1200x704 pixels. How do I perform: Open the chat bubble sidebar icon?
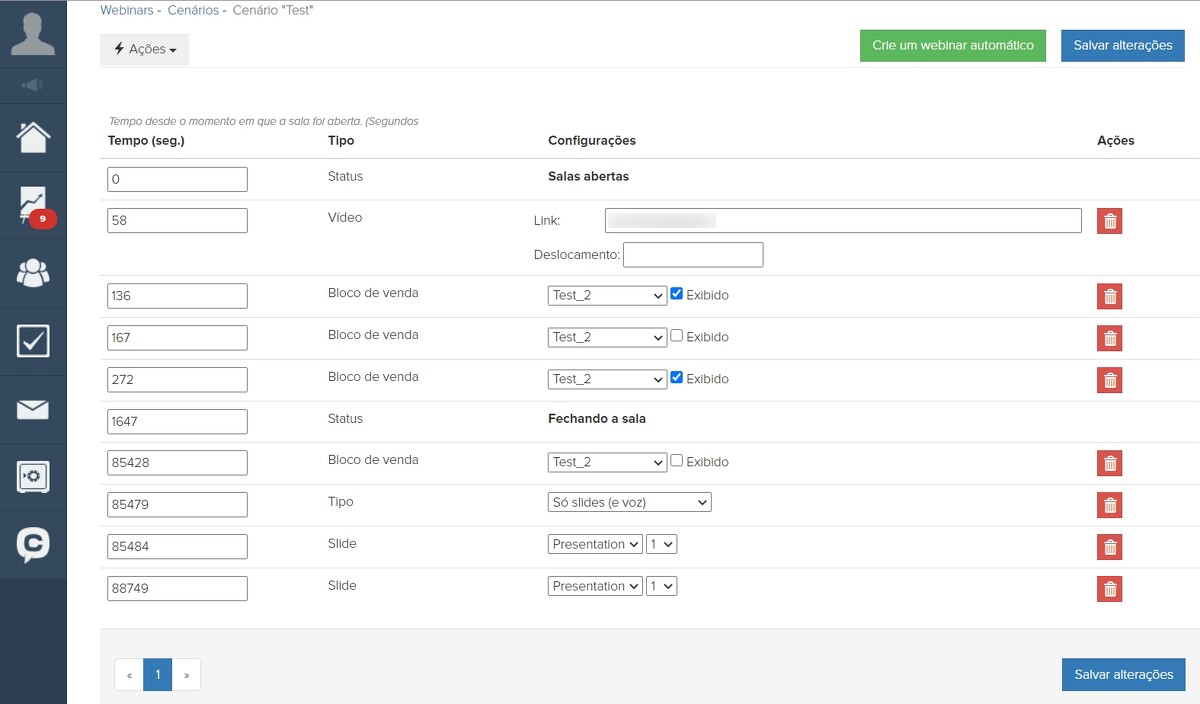click(x=33, y=545)
